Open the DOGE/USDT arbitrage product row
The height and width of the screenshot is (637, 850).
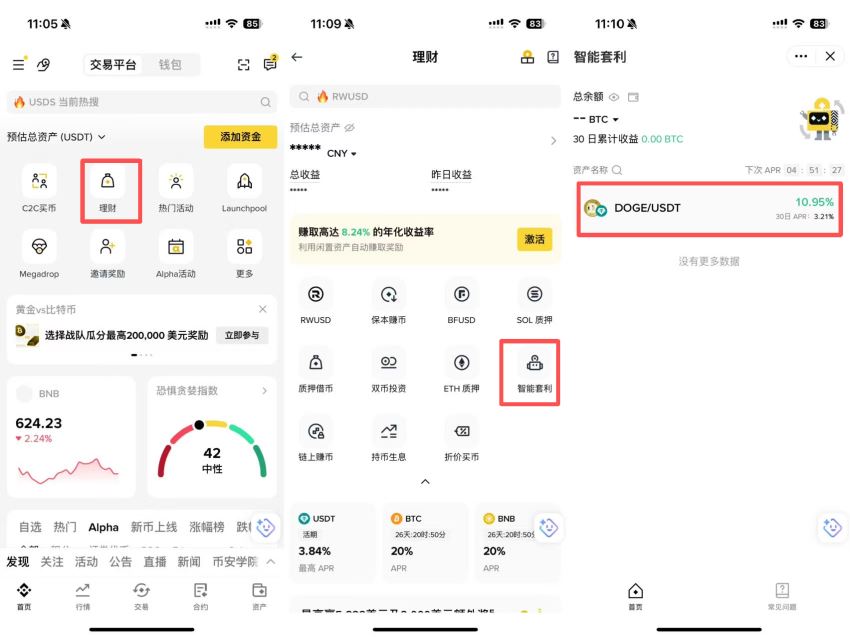pyautogui.click(x=708, y=208)
